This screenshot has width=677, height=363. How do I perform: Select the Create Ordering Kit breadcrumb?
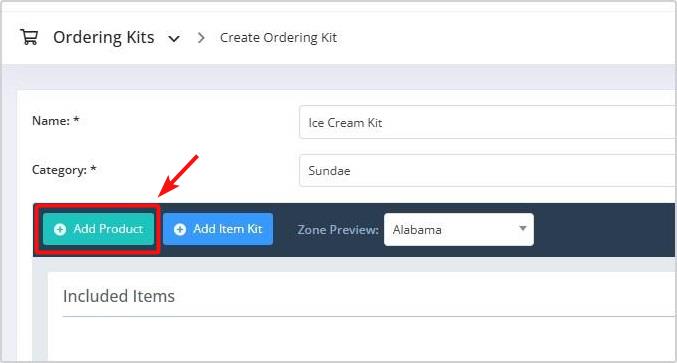(278, 38)
